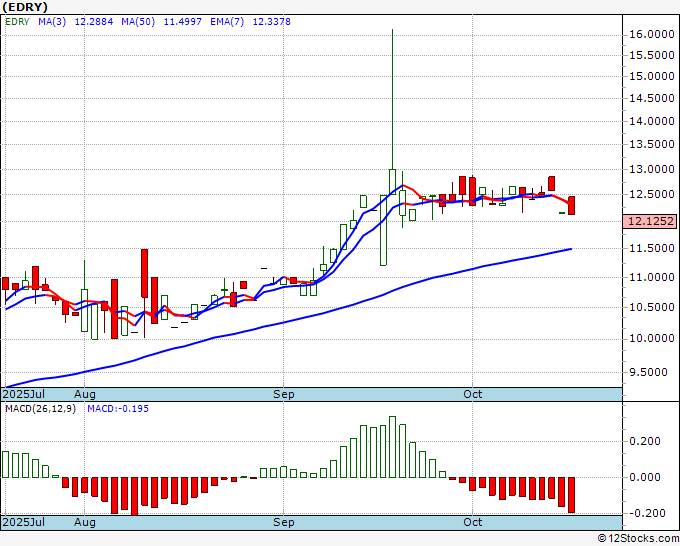
Task: Click the 13.0000 price axis label
Action: 651,169
